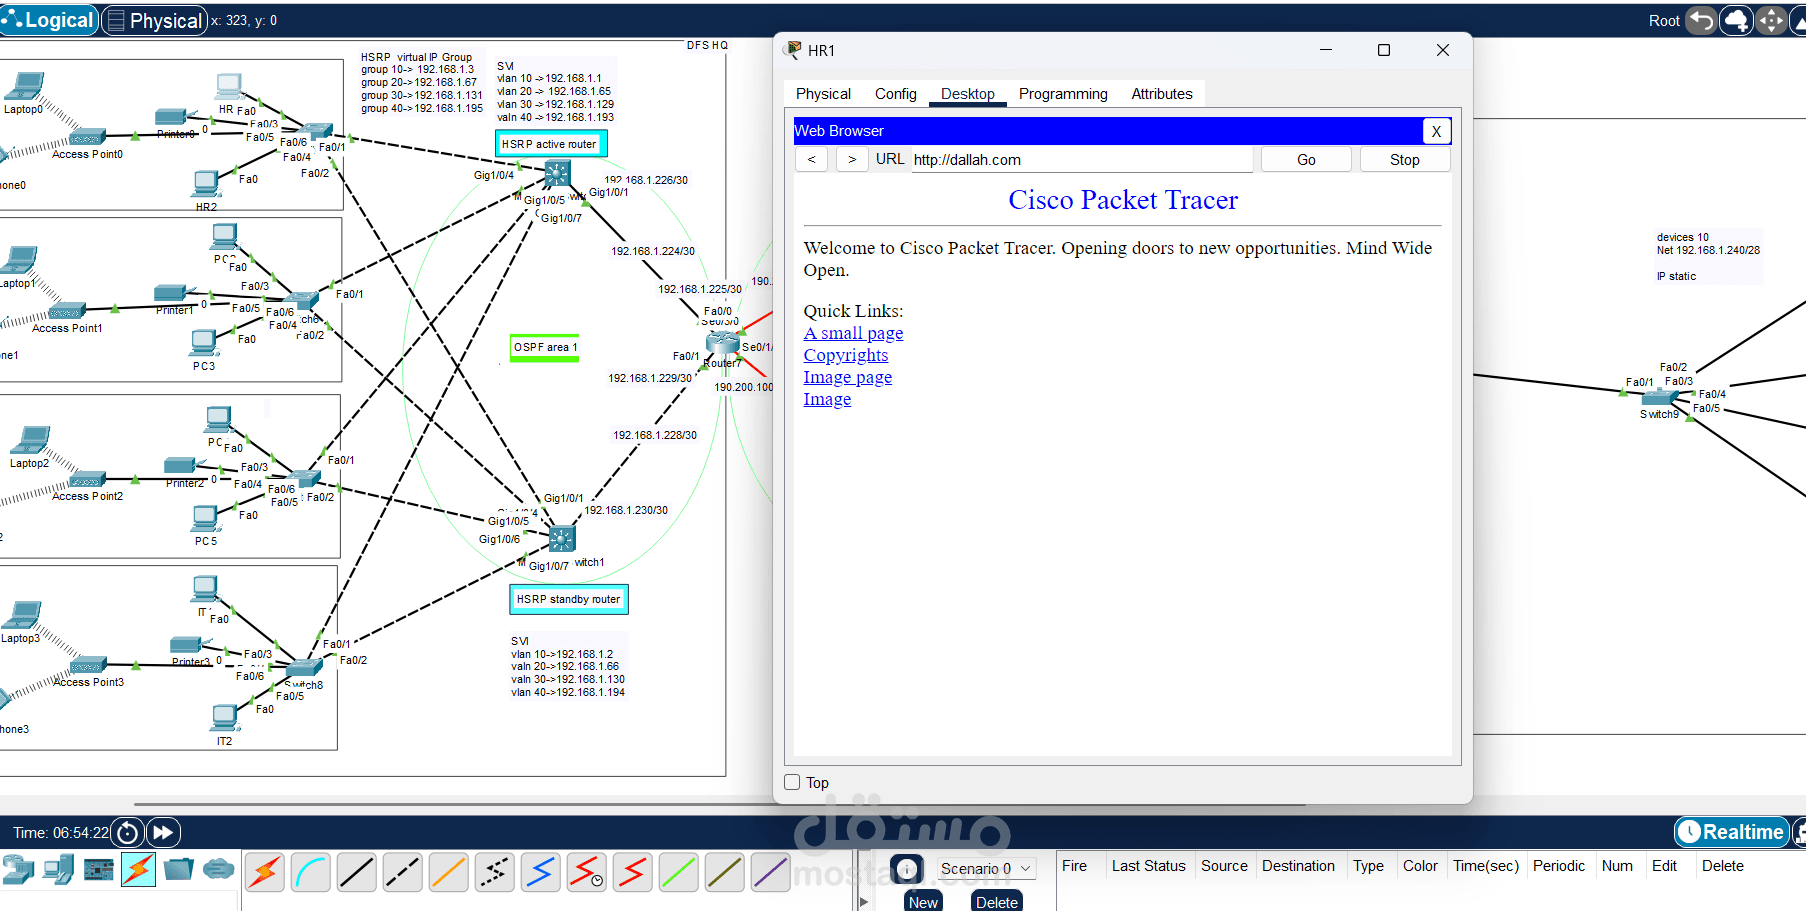
Task: Click the Fast Forward Time button
Action: 163,832
